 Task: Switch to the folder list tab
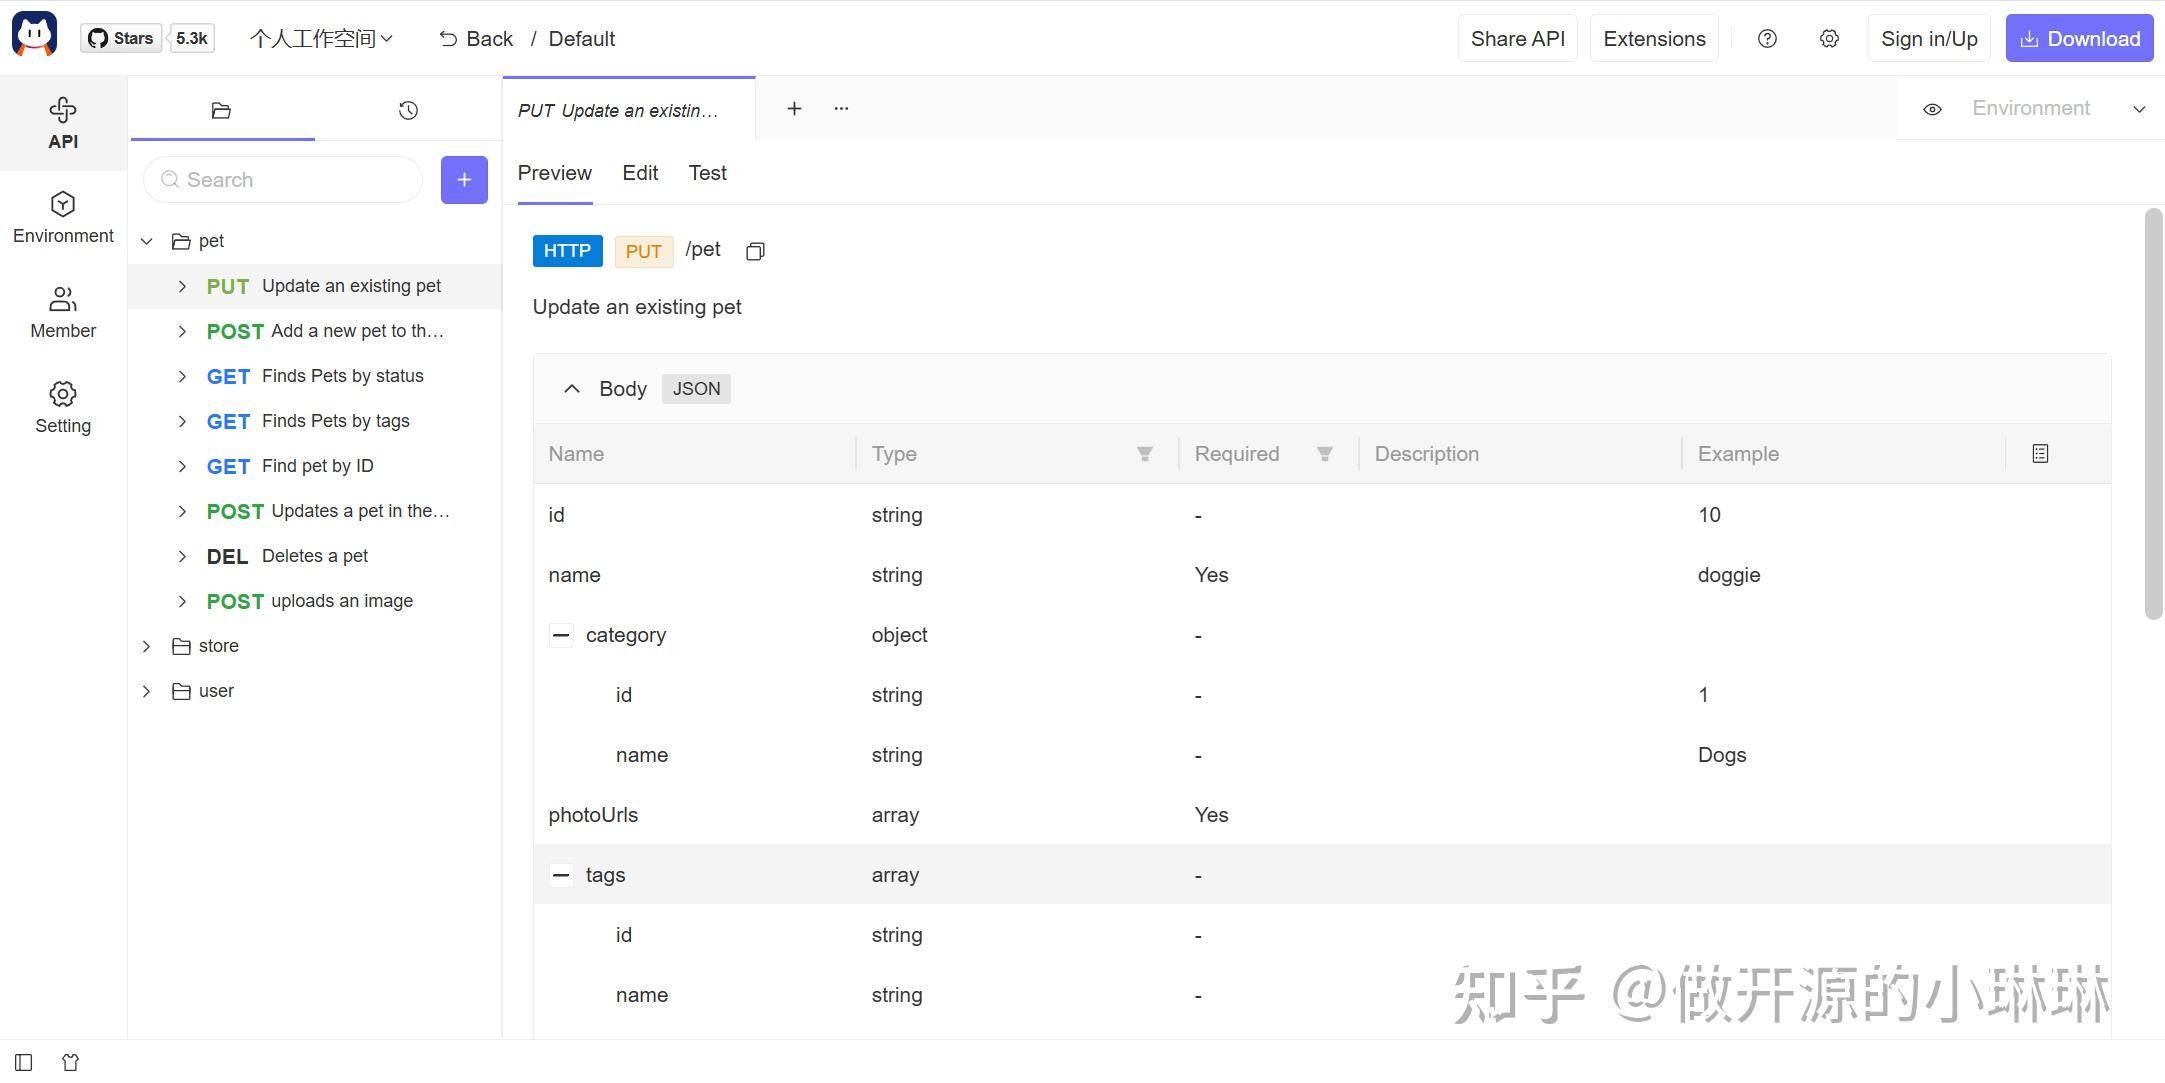pos(222,110)
